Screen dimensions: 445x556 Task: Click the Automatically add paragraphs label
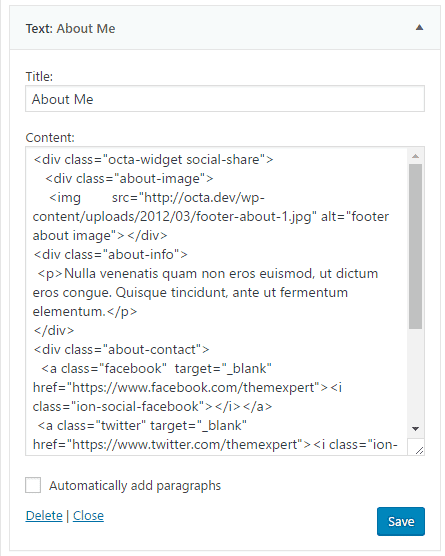click(x=135, y=485)
